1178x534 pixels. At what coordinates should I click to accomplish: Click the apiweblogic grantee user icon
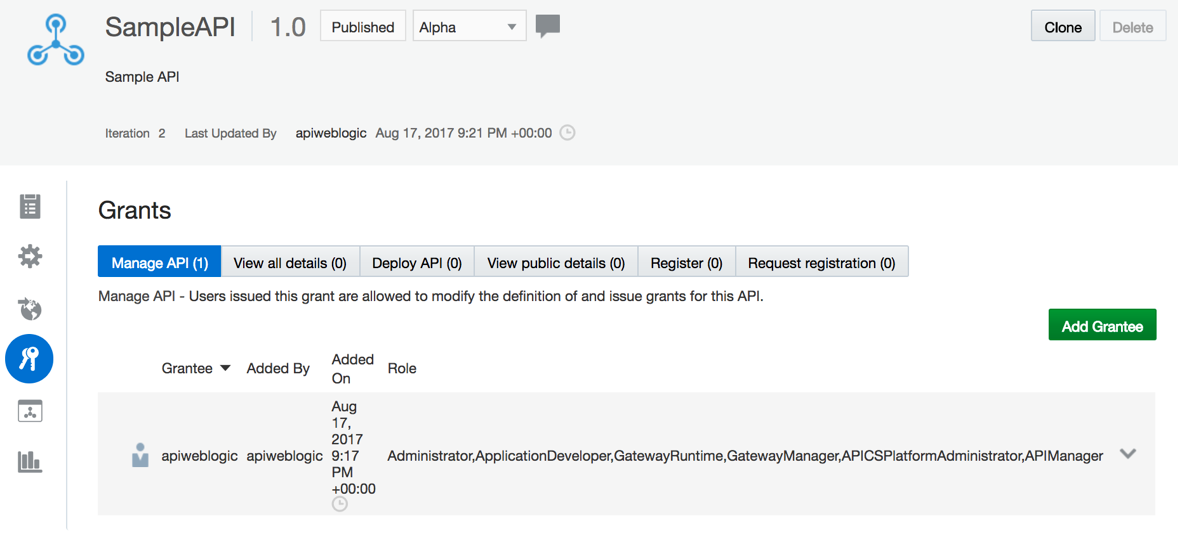coord(140,455)
